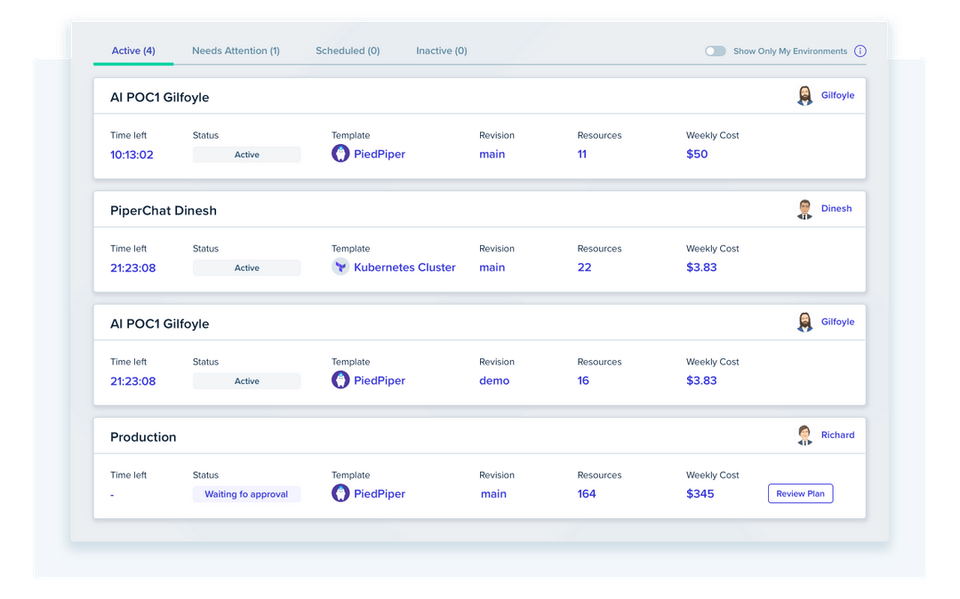Image resolution: width=960 pixels, height=599 pixels.
Task: Open the PiedPiper icon on the Production environment
Action: coord(341,493)
